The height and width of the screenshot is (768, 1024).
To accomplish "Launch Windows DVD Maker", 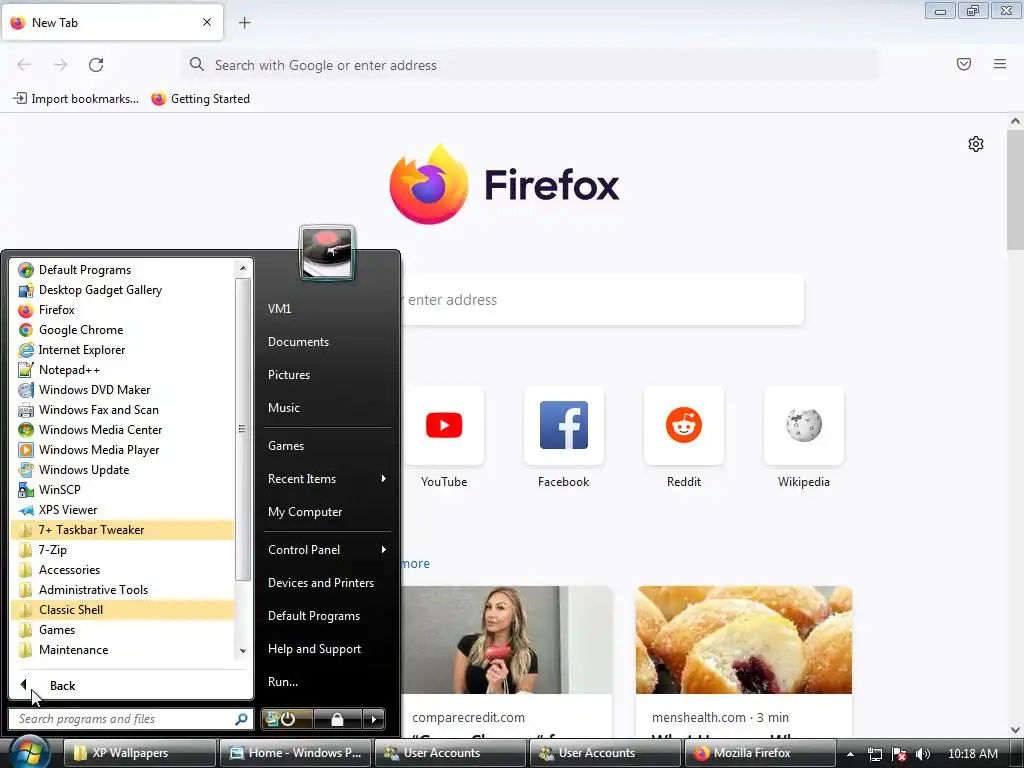I will pyautogui.click(x=122, y=390).
